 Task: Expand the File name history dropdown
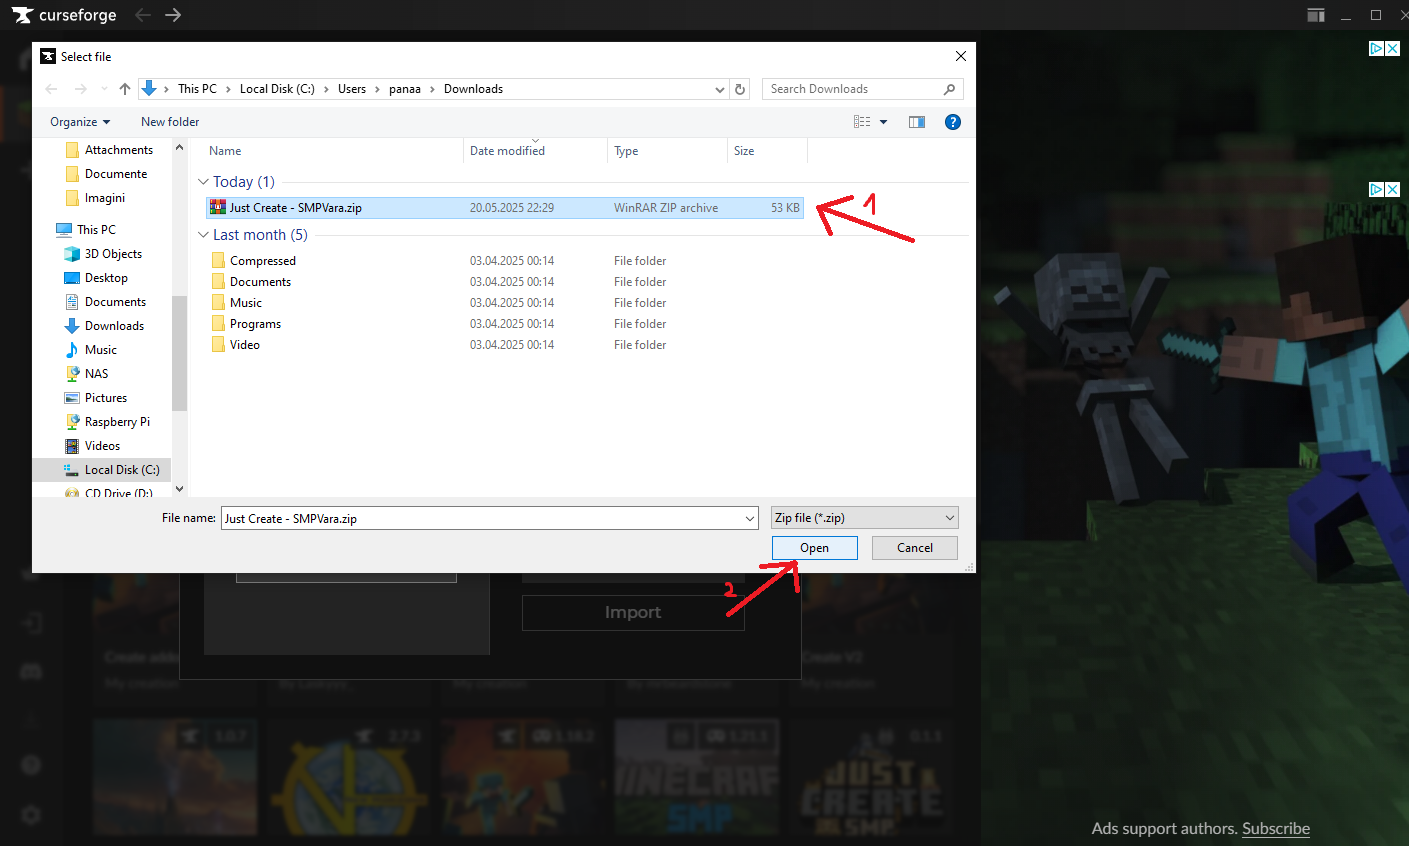(x=750, y=518)
